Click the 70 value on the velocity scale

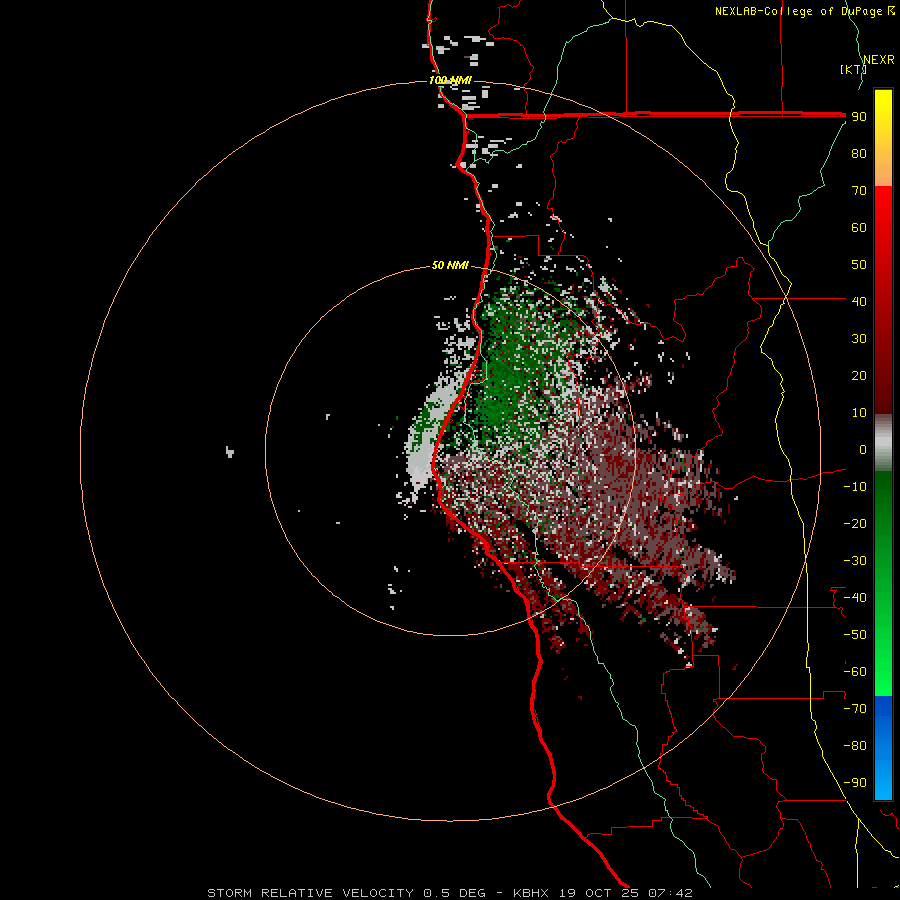(859, 191)
